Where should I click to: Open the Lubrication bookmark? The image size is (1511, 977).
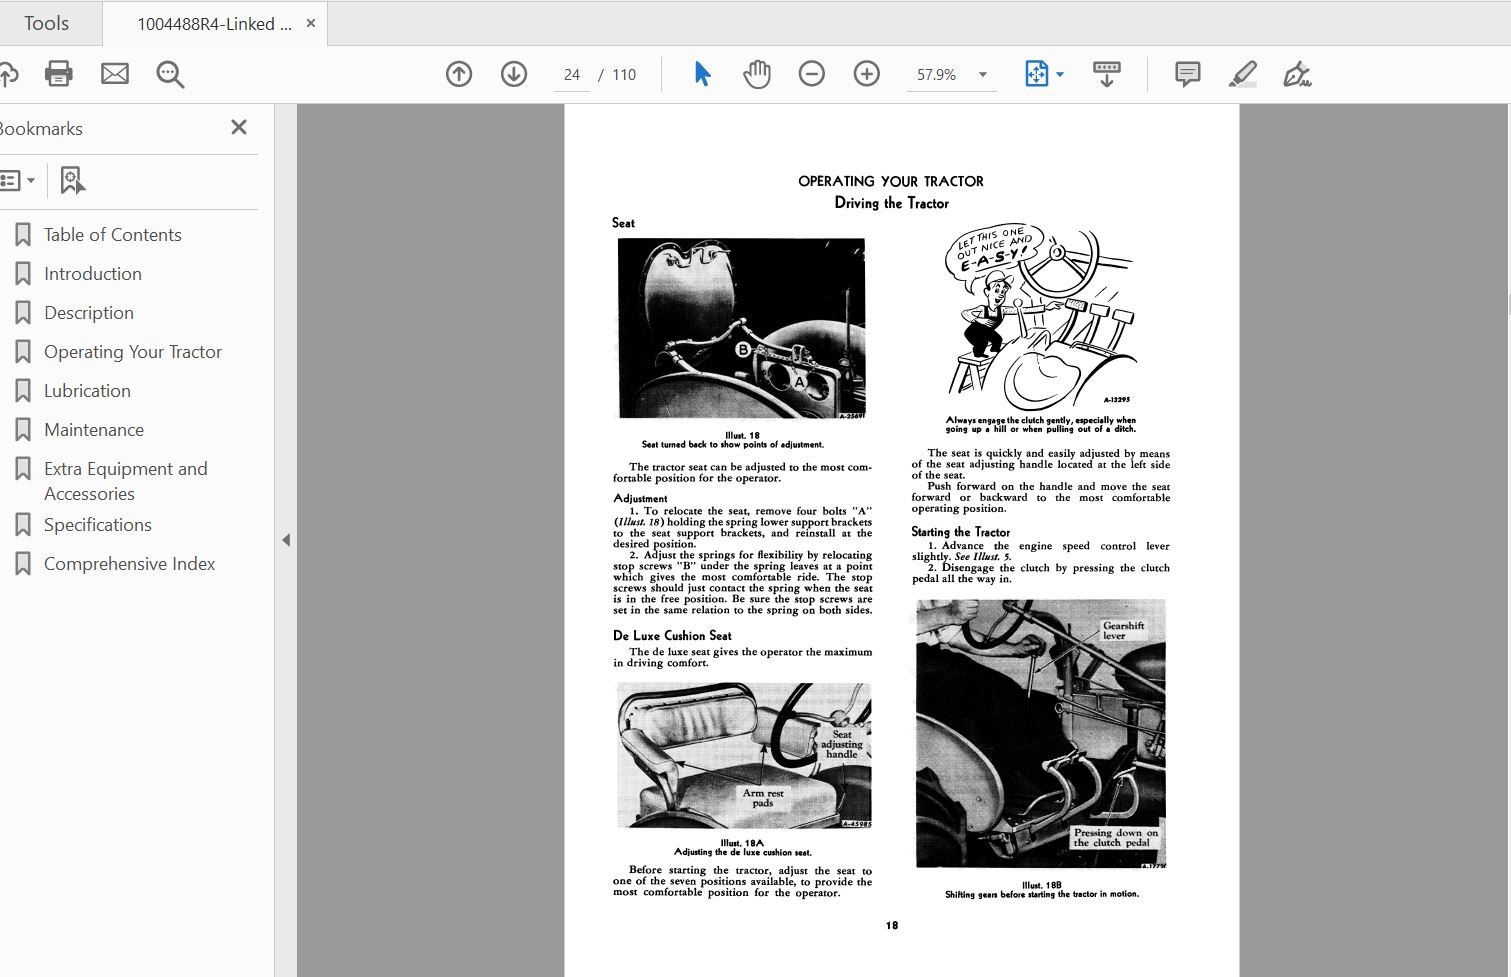87,391
